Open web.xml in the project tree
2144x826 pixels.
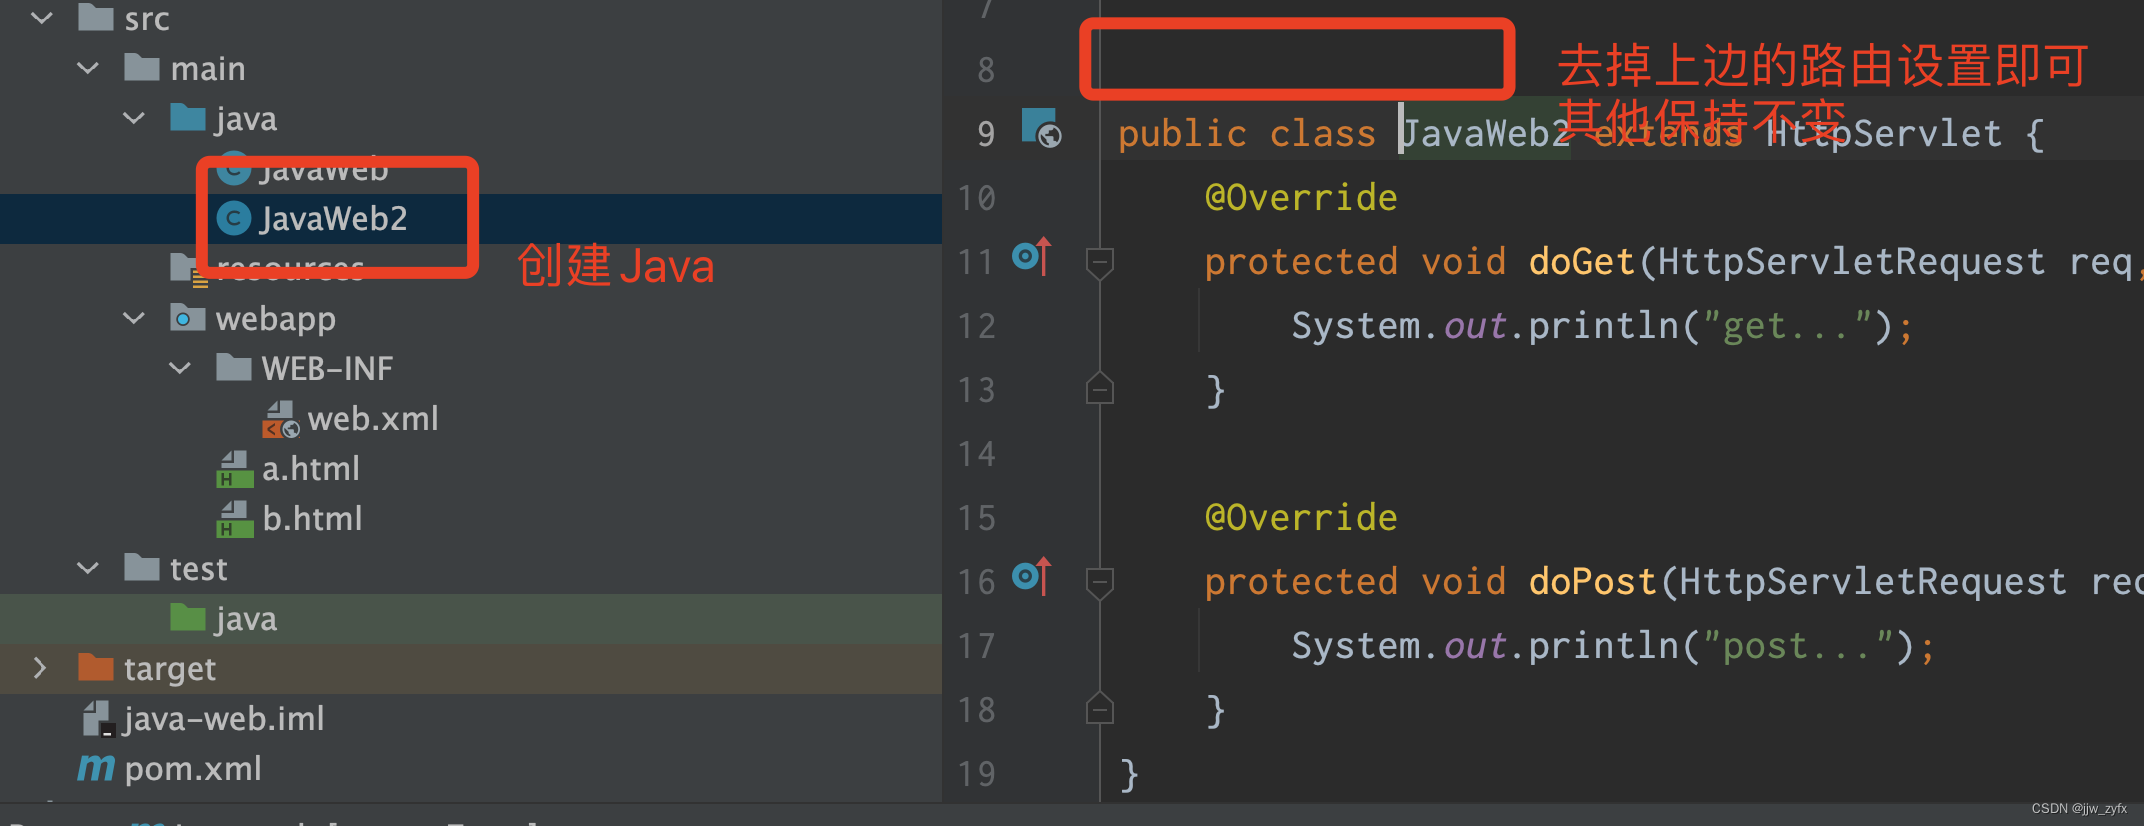point(372,418)
